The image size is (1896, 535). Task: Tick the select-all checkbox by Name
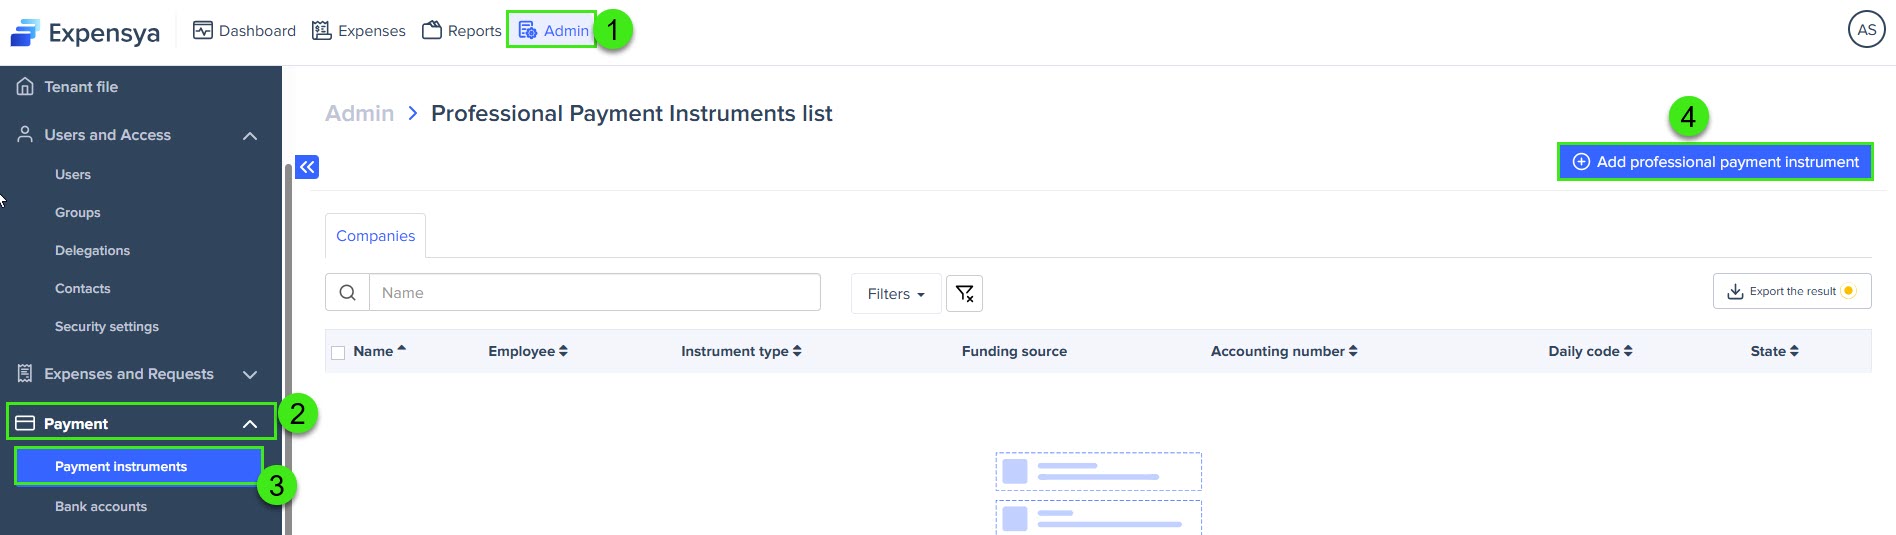point(338,352)
